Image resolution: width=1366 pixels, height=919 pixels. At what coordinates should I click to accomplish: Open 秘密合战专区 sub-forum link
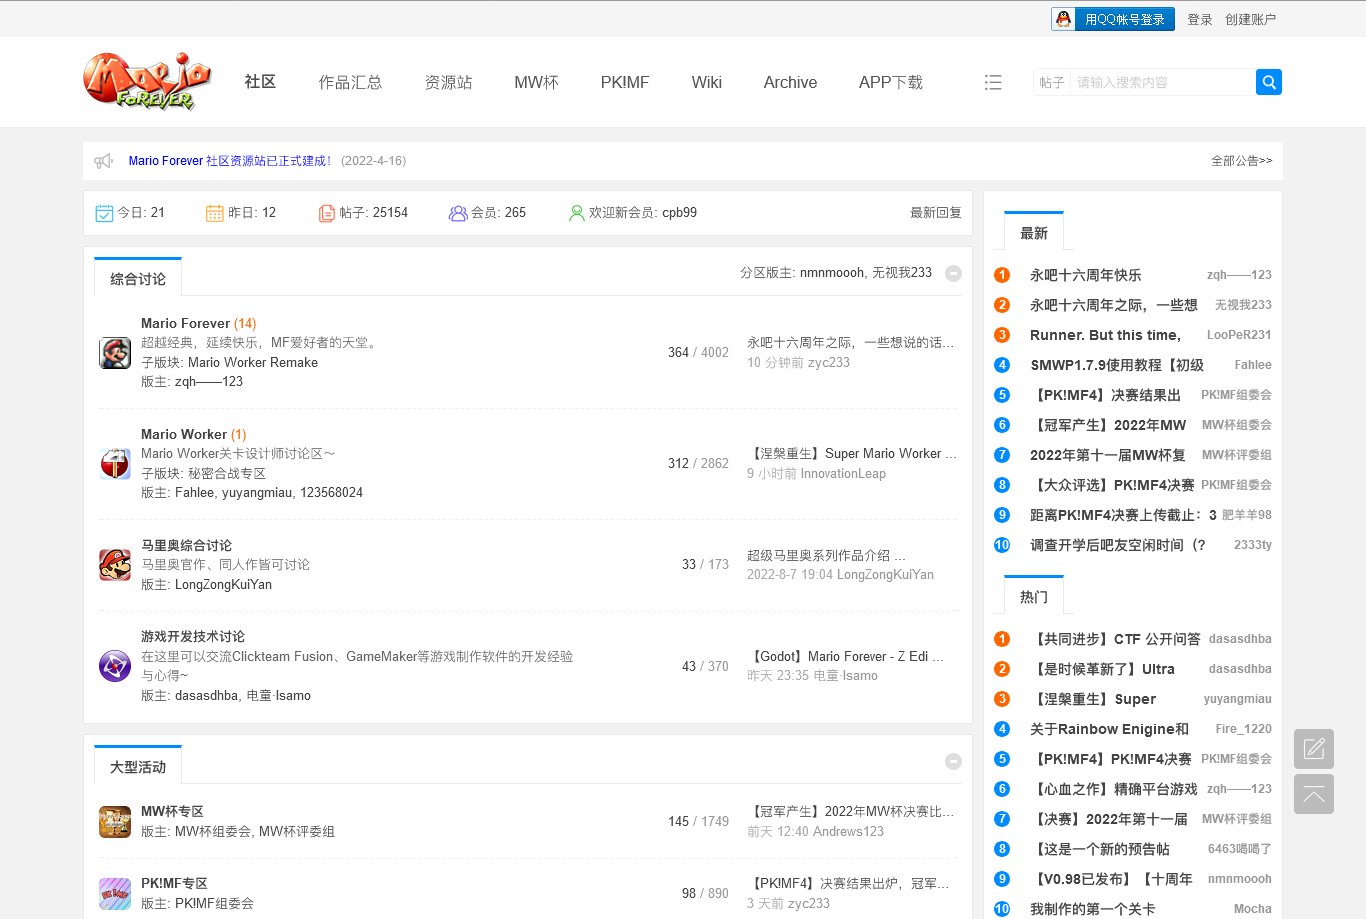tap(227, 473)
